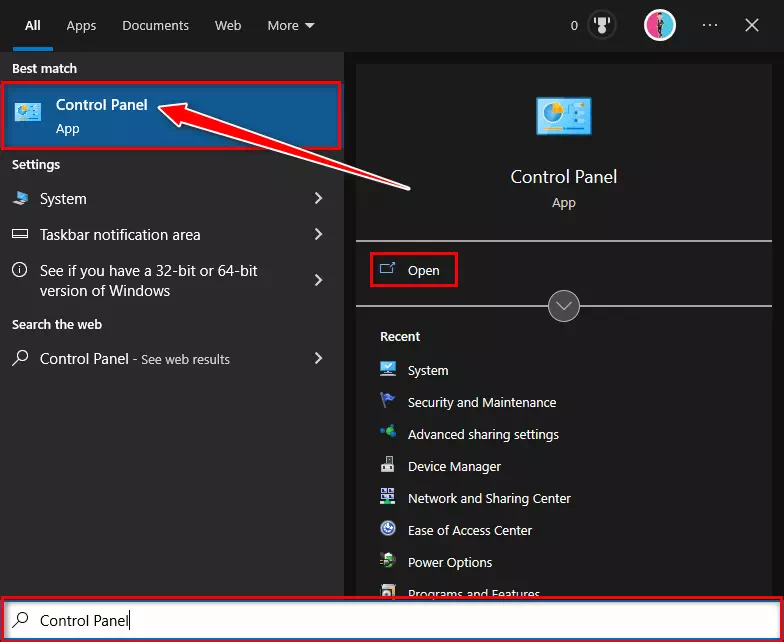The height and width of the screenshot is (642, 784).
Task: Open See if you have 32-bit or 64-bit
Action: pos(172,280)
